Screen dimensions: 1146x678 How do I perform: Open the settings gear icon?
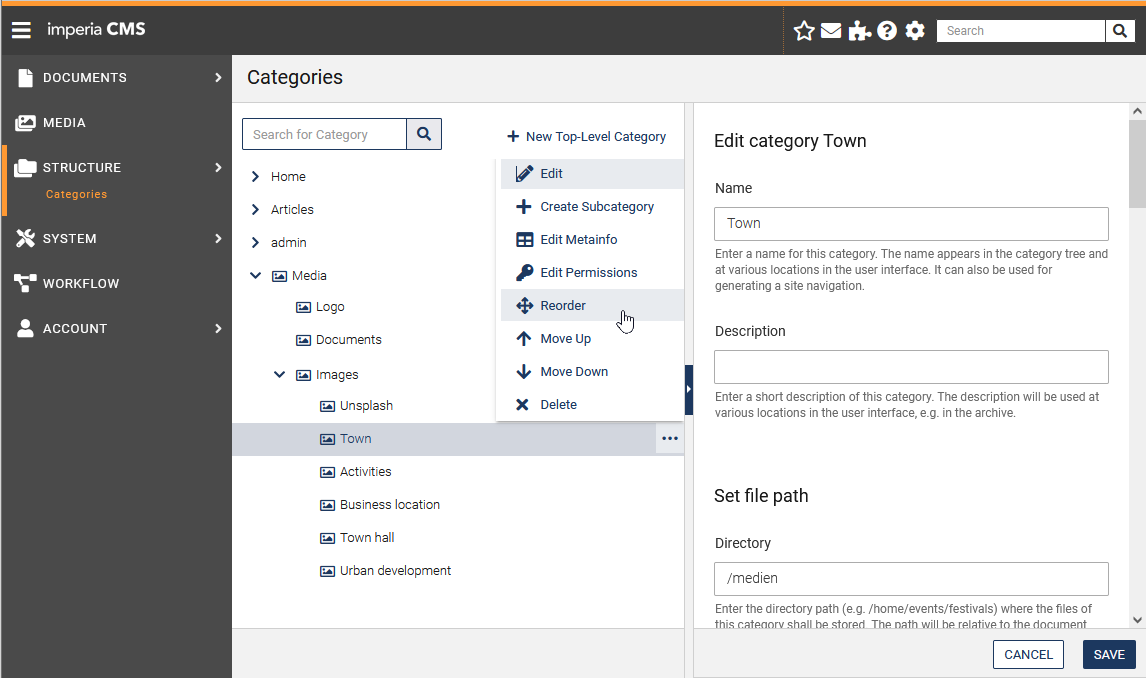[915, 30]
